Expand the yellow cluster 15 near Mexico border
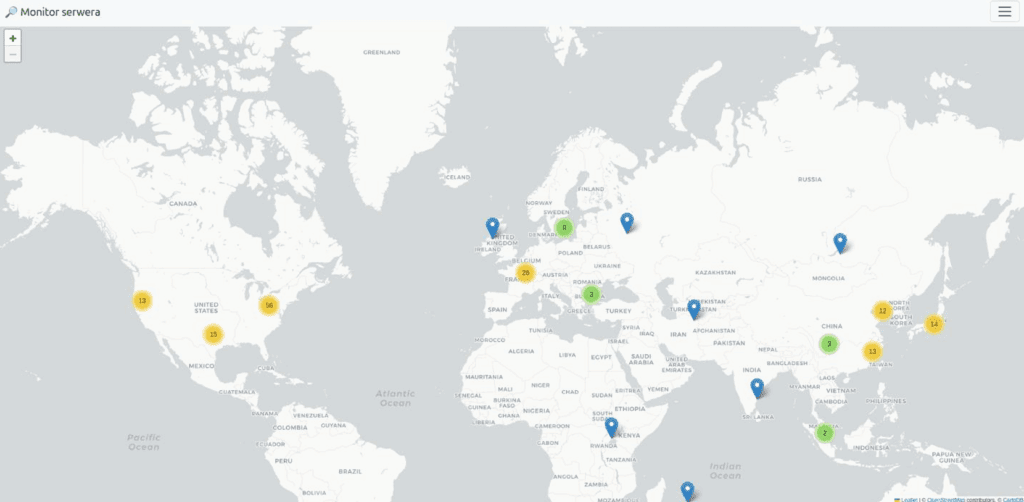 213,334
